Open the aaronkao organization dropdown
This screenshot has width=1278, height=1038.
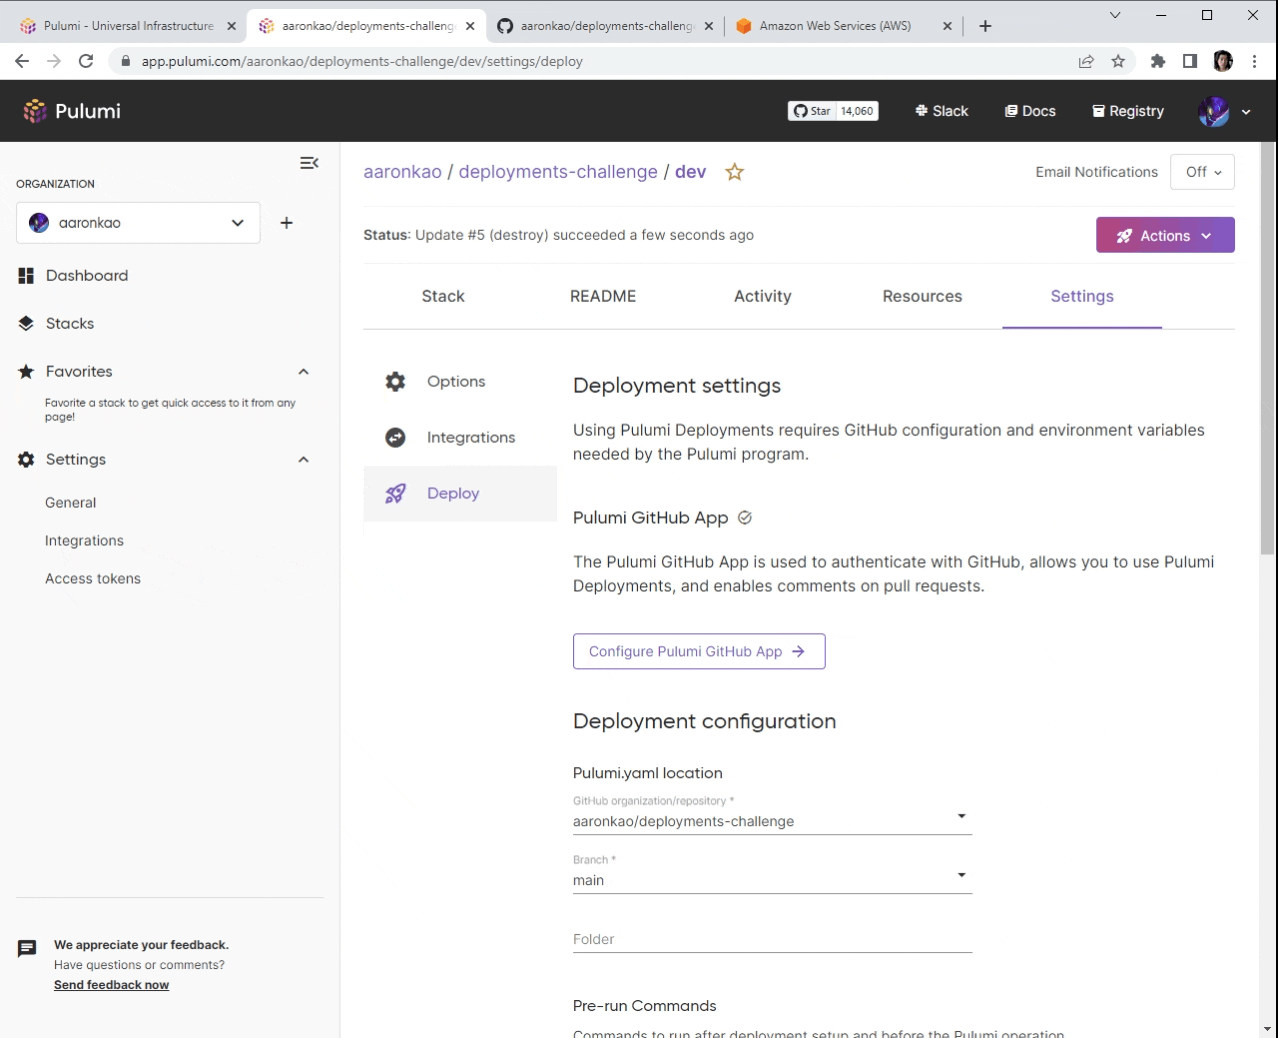(138, 223)
